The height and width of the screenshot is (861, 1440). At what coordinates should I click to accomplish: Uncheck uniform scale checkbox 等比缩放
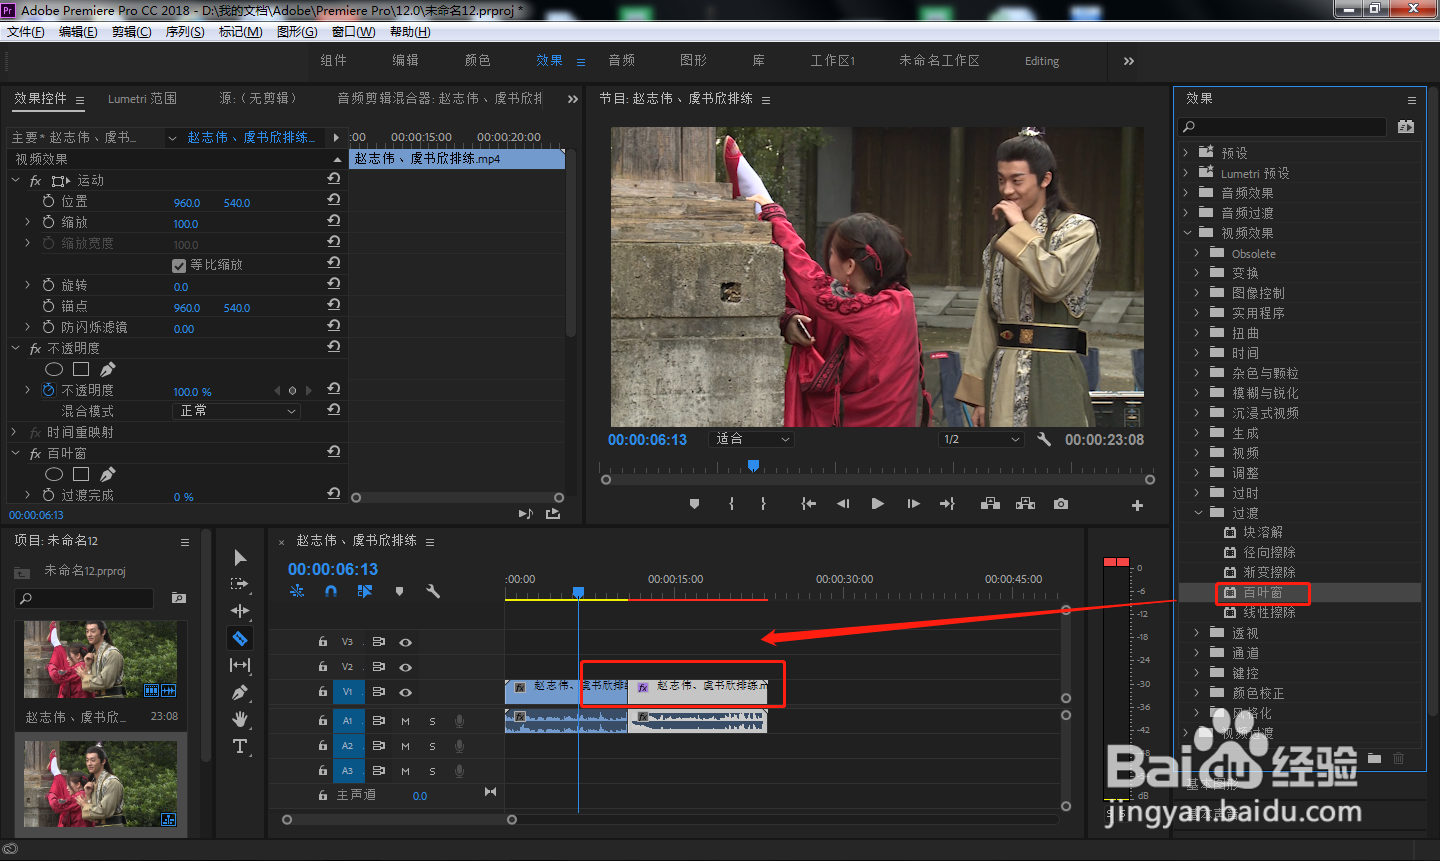click(179, 265)
